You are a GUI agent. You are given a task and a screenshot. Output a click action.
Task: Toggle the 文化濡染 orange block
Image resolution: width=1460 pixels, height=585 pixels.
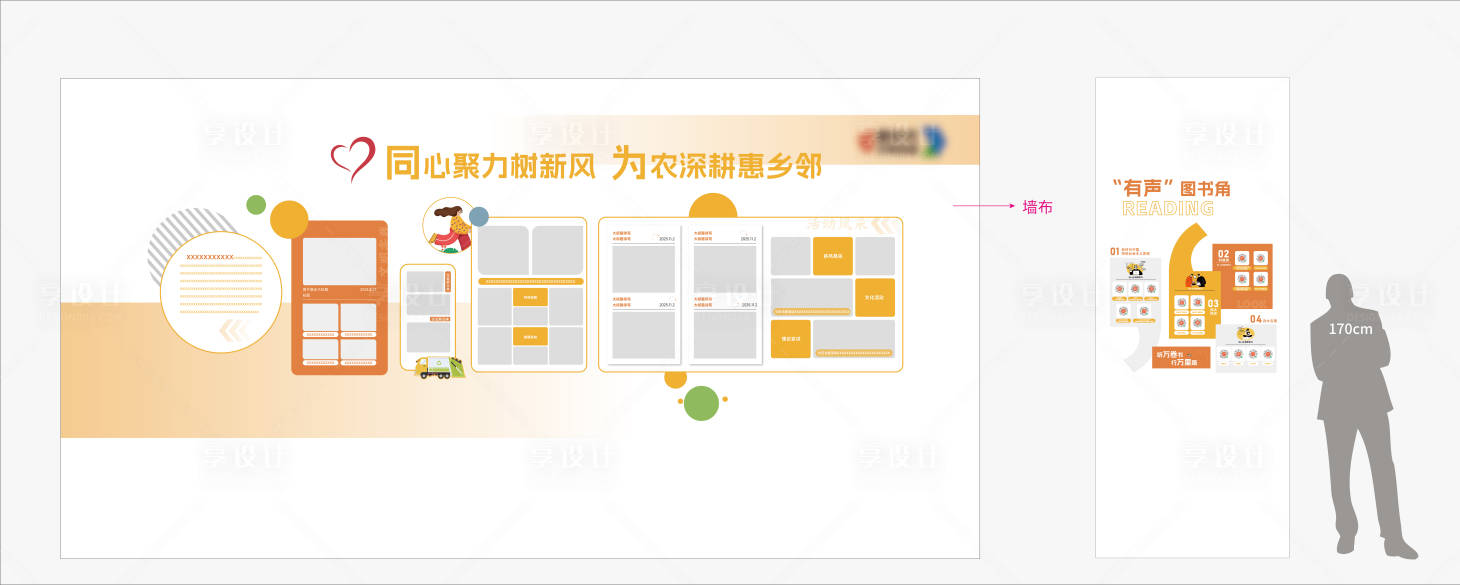[x=875, y=297]
